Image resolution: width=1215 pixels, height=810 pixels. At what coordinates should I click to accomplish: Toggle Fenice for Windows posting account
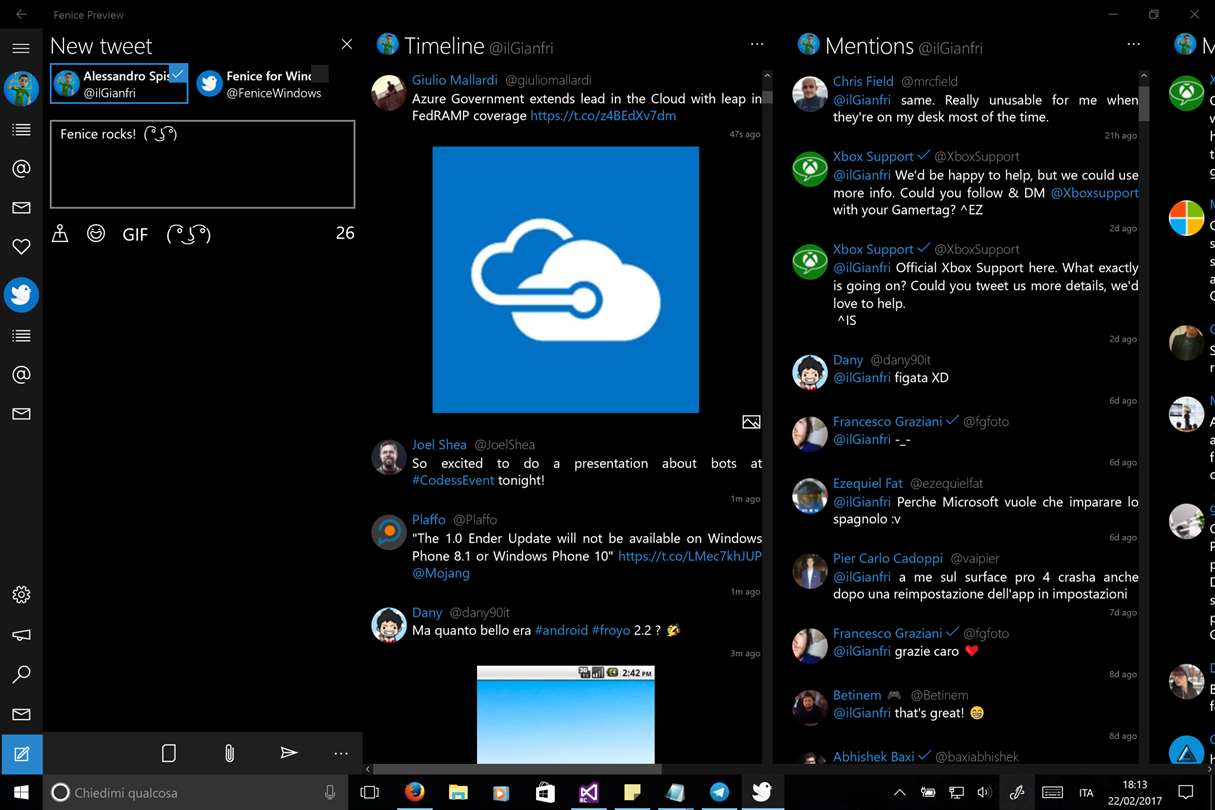click(x=262, y=84)
